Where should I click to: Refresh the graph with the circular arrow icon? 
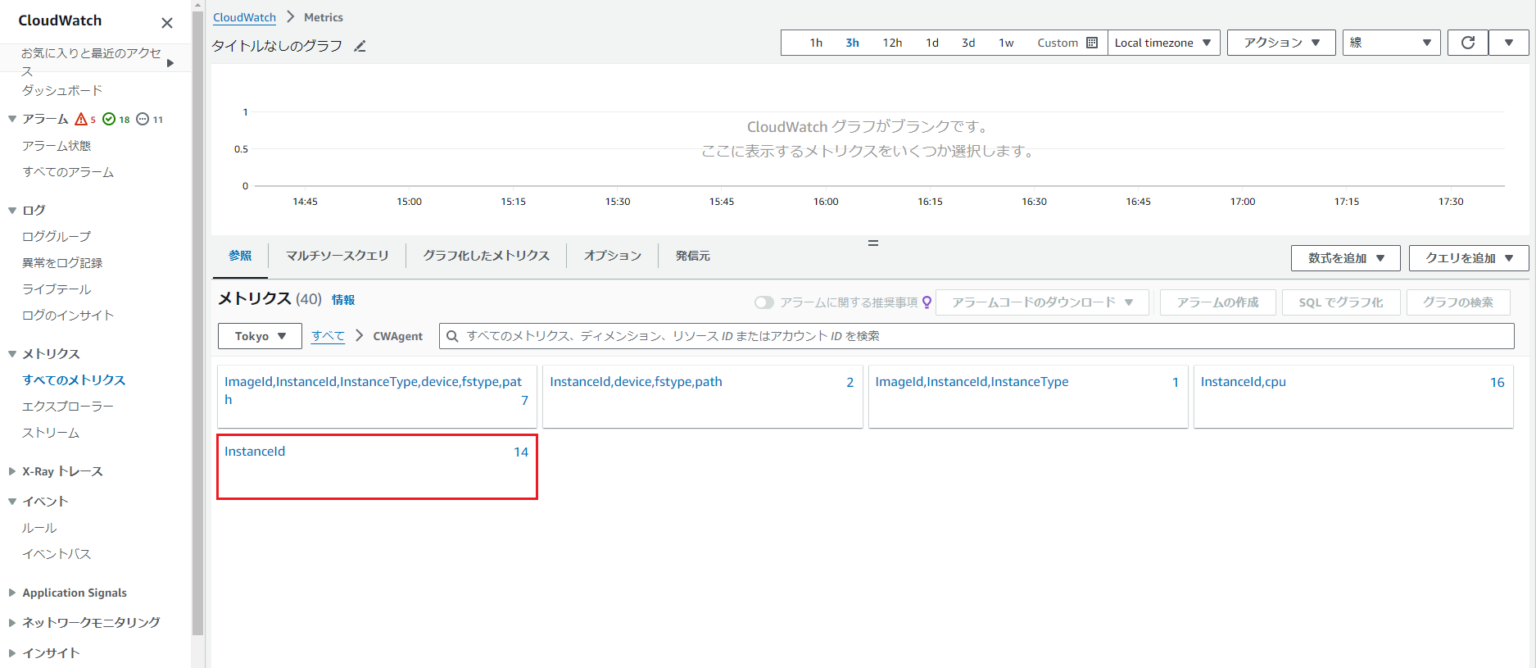coord(1467,42)
